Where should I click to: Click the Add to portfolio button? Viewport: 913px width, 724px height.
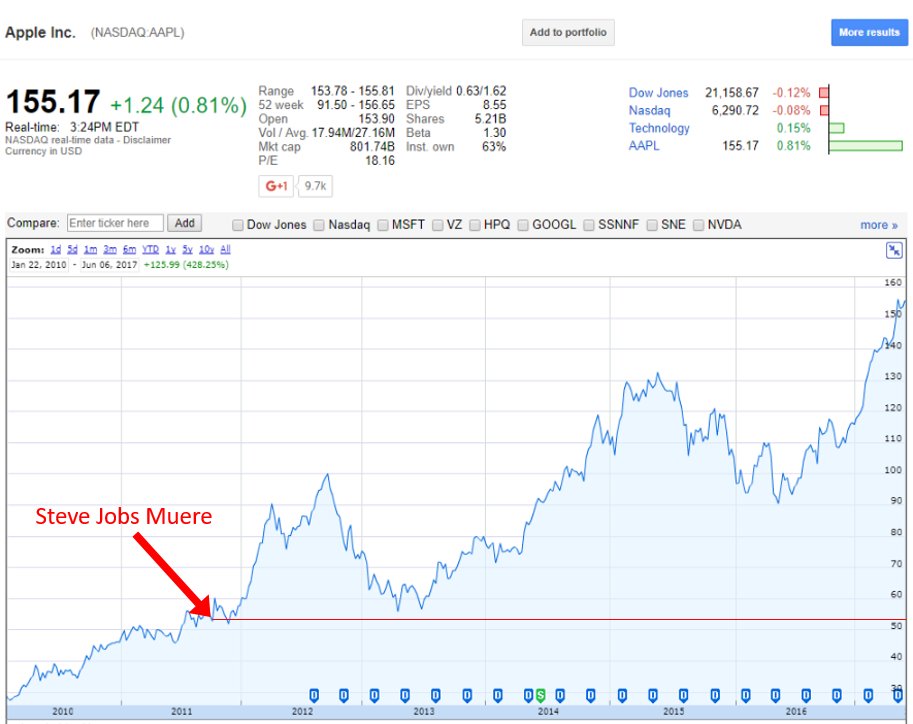pyautogui.click(x=568, y=33)
